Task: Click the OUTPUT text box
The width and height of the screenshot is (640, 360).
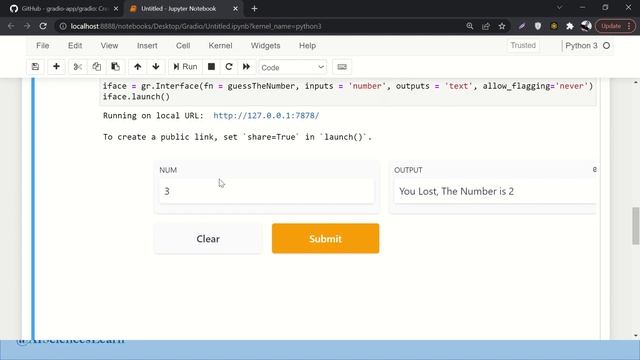Action: pos(495,191)
